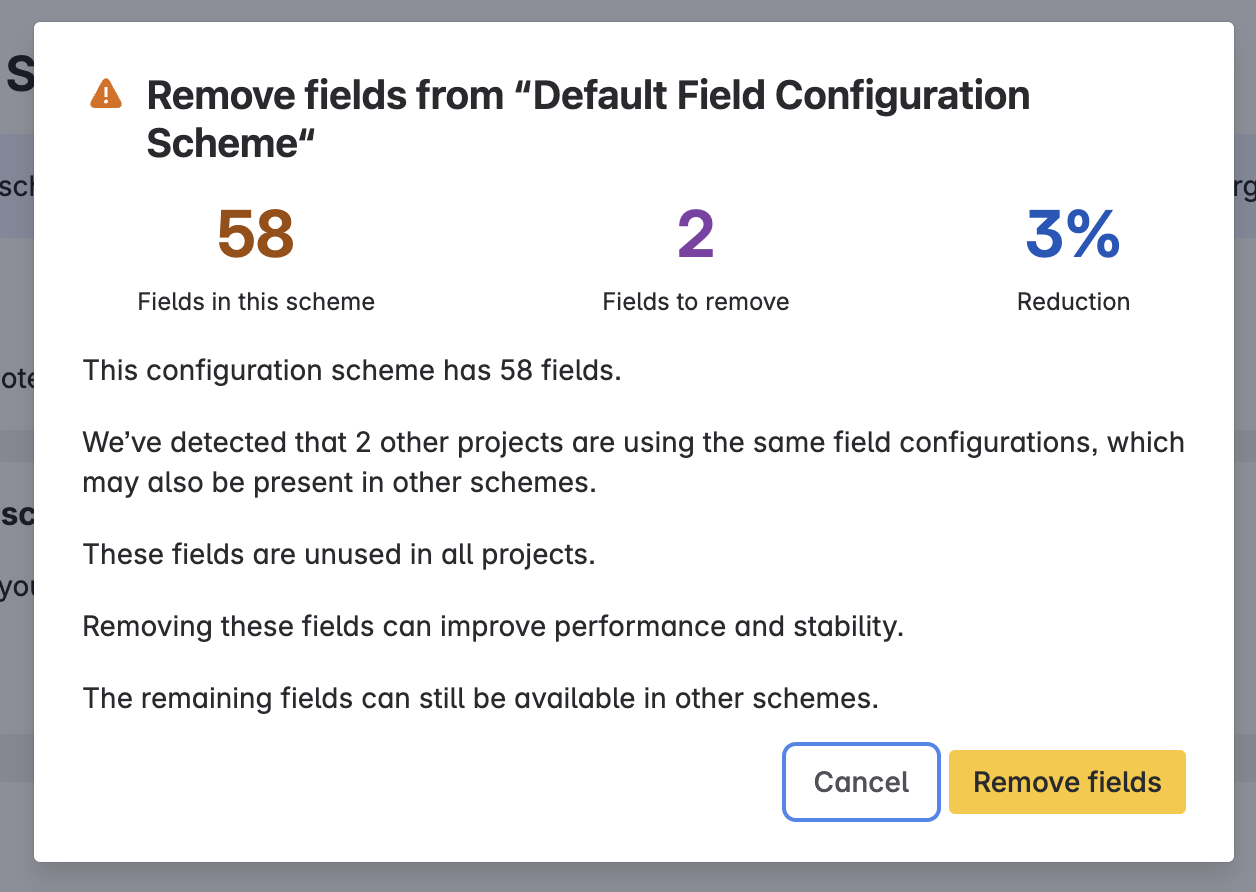Click the Cancel button
This screenshot has width=1256, height=892.
861,782
